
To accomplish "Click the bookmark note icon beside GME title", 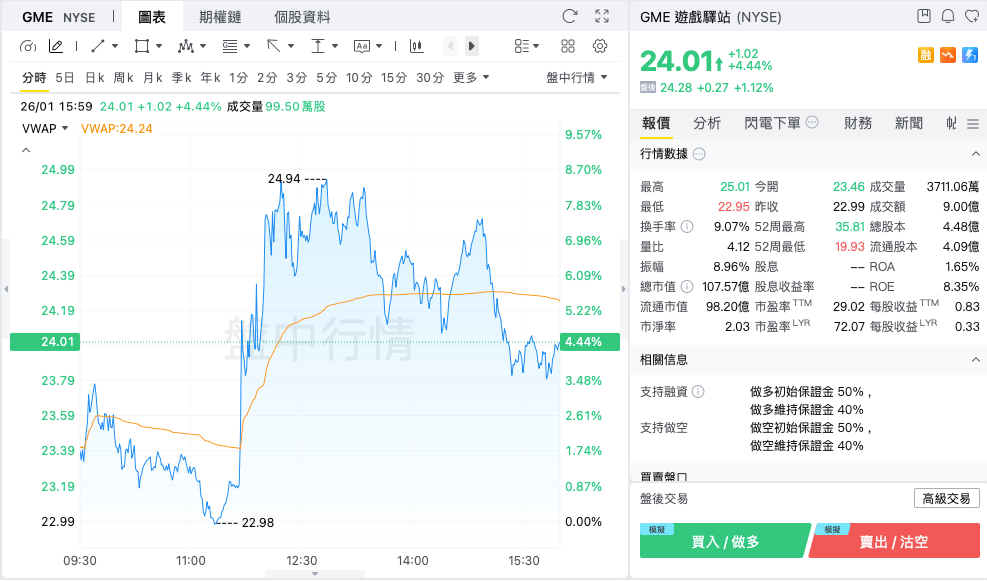I will [x=924, y=16].
